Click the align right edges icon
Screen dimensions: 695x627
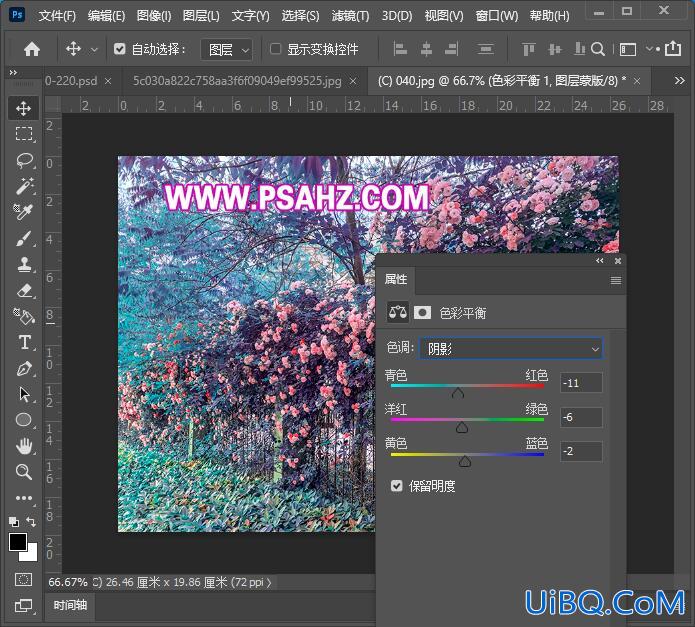click(x=452, y=49)
